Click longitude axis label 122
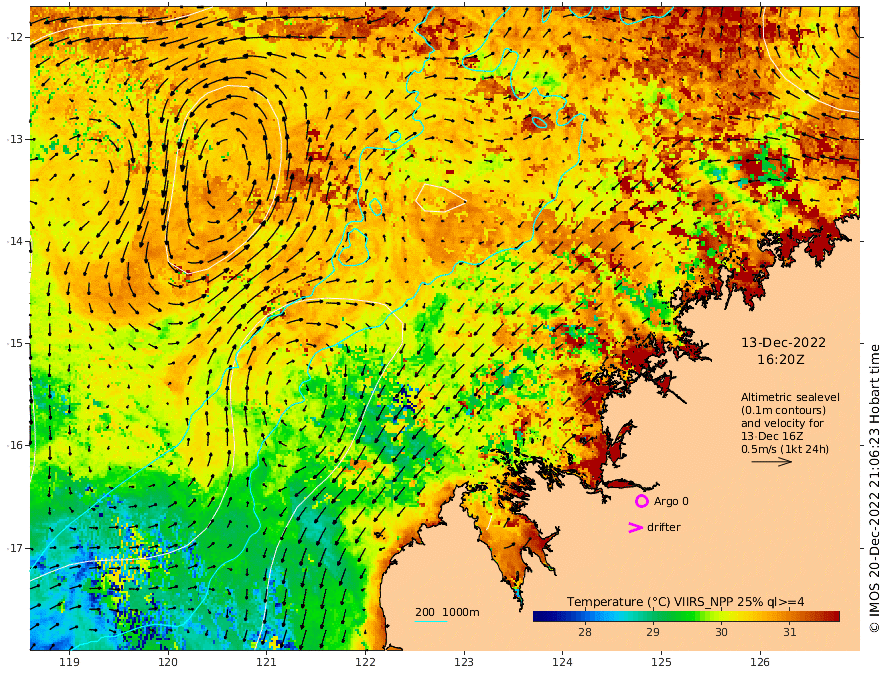 point(365,662)
